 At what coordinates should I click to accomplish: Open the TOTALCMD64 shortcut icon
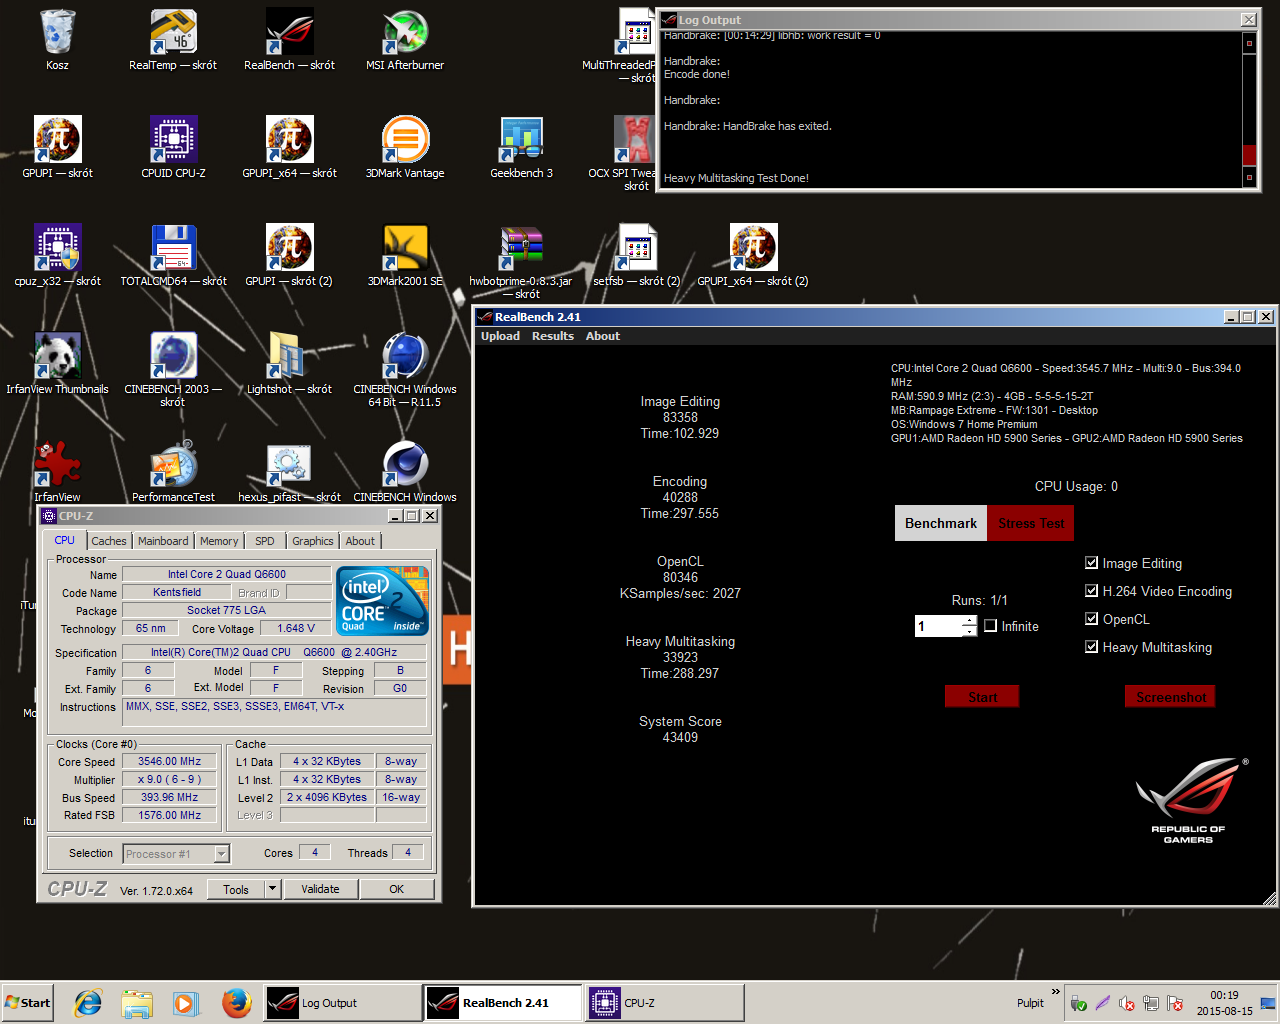pyautogui.click(x=173, y=248)
